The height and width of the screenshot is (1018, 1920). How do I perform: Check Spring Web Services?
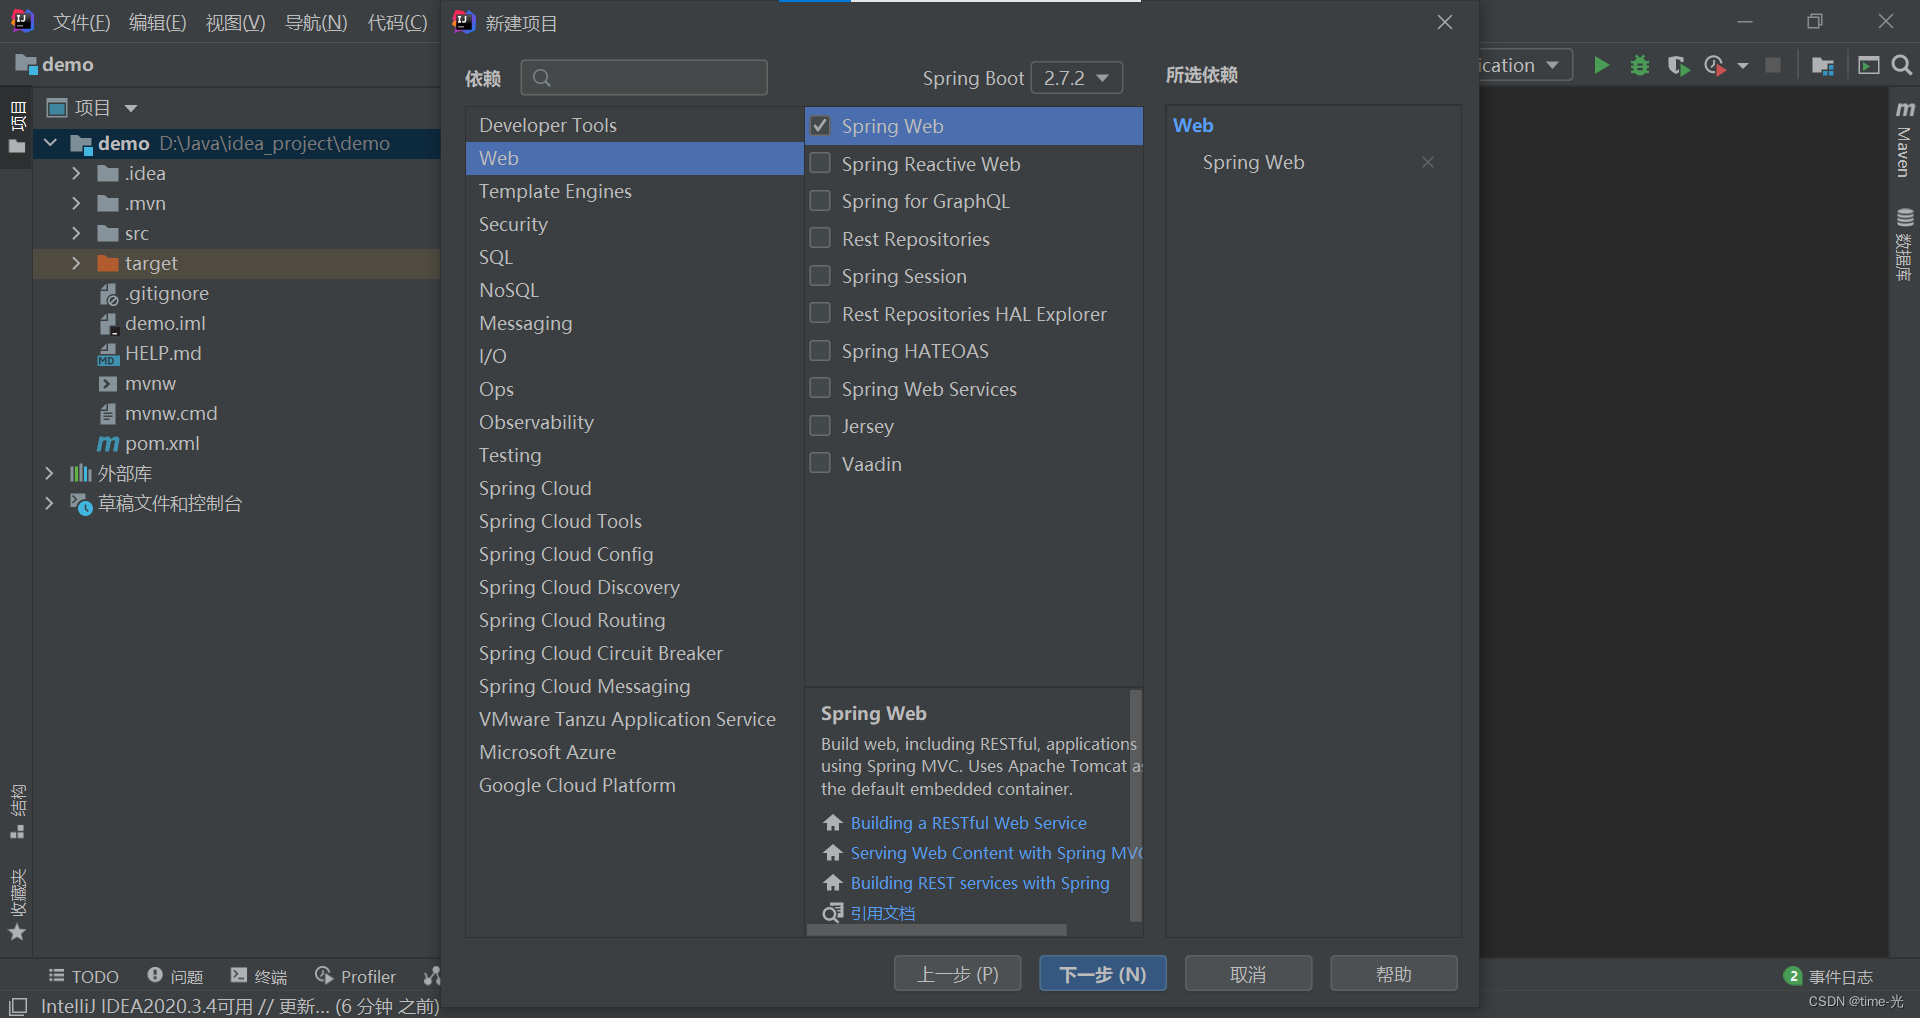[820, 388]
